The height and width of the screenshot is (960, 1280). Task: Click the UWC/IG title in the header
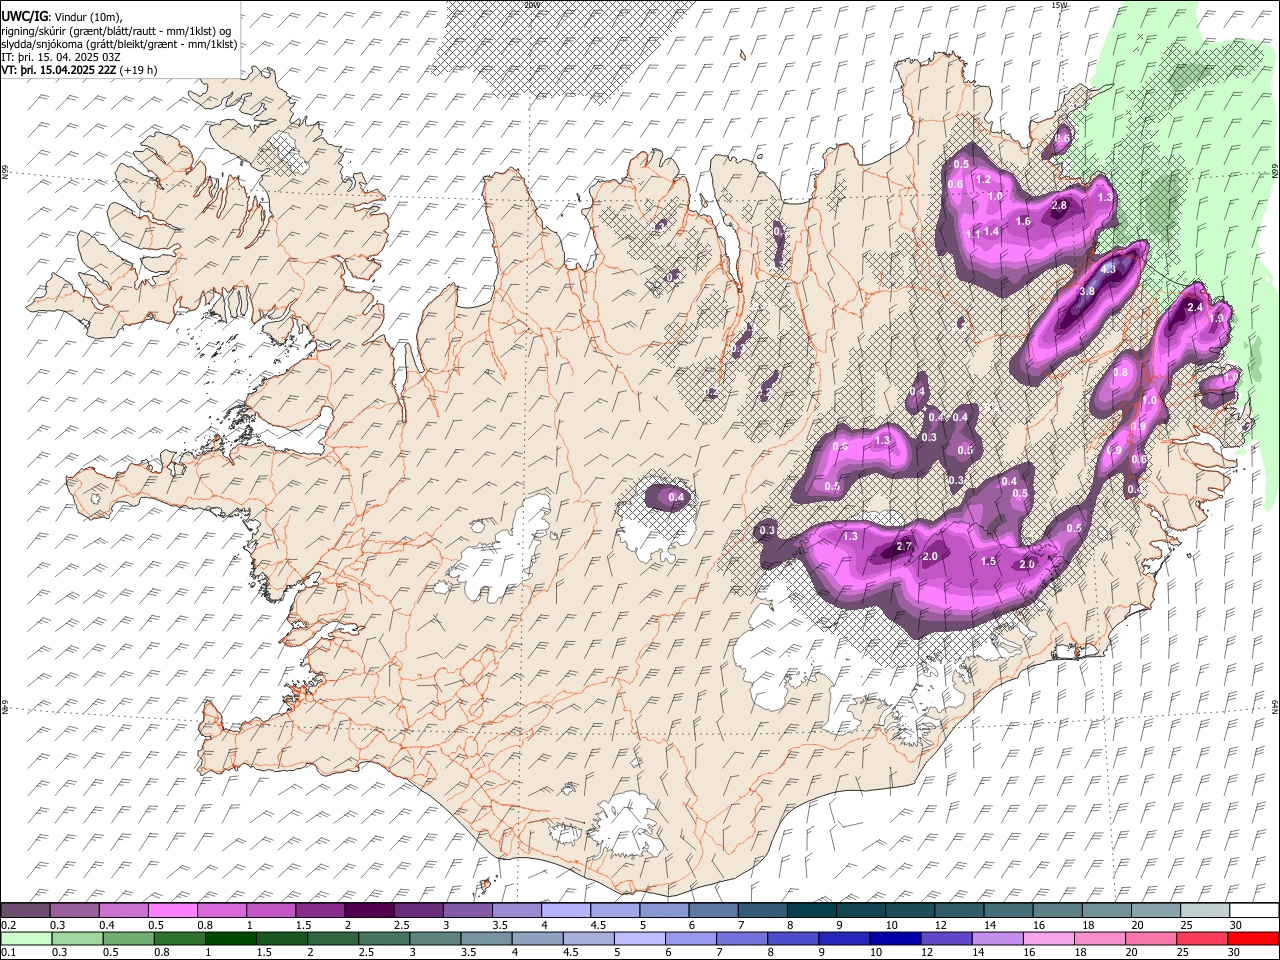click(24, 16)
